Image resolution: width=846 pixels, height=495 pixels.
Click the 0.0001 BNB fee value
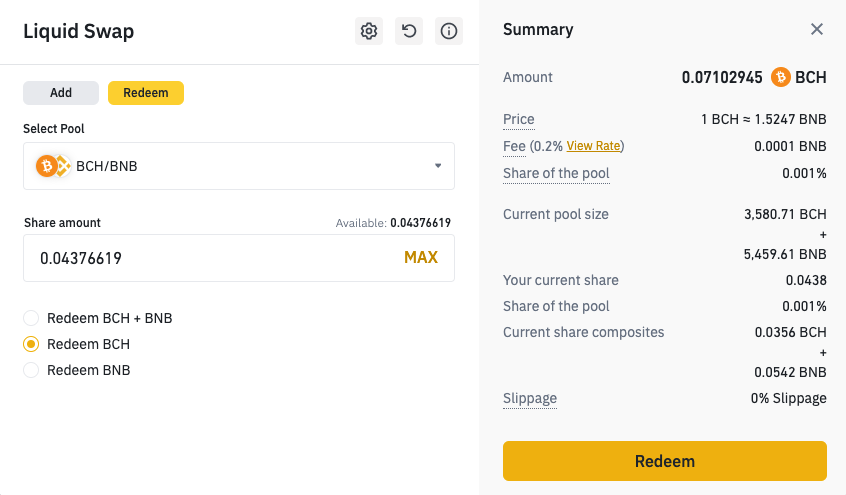[x=790, y=146]
